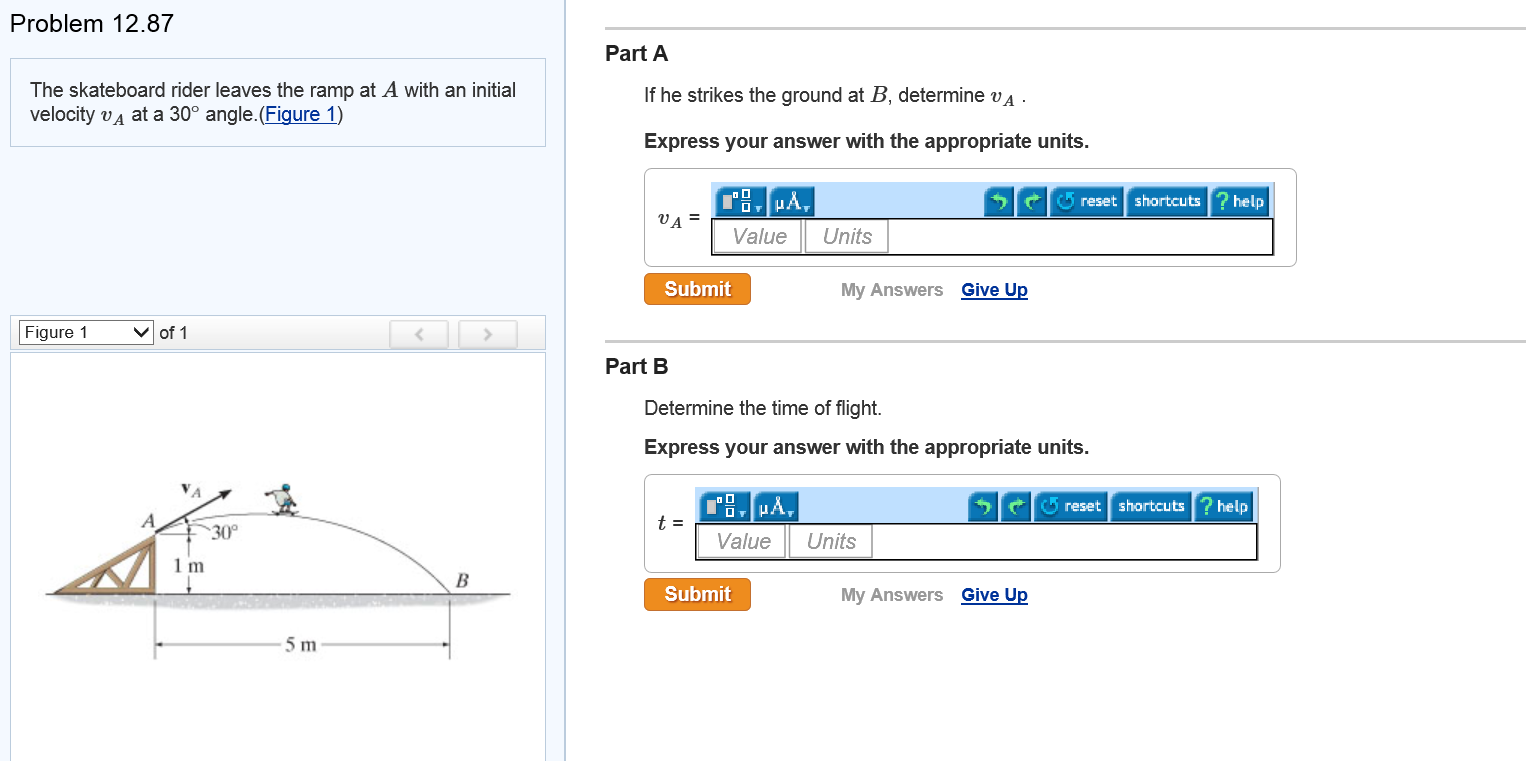Open the Figure 1 dropdown selector
This screenshot has height=761, width=1526.
(x=87, y=332)
